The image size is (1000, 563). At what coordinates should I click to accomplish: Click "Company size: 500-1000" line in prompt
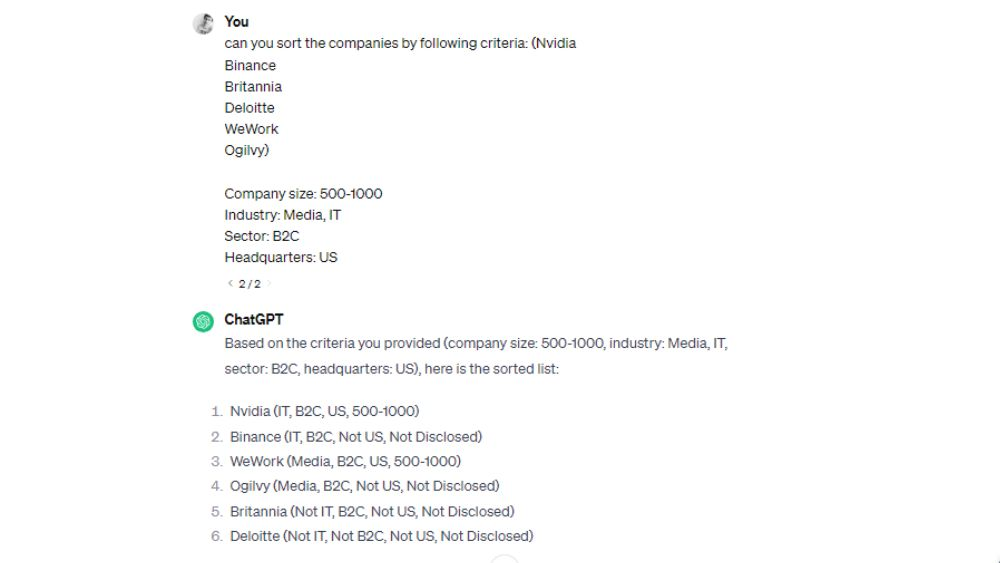[303, 193]
